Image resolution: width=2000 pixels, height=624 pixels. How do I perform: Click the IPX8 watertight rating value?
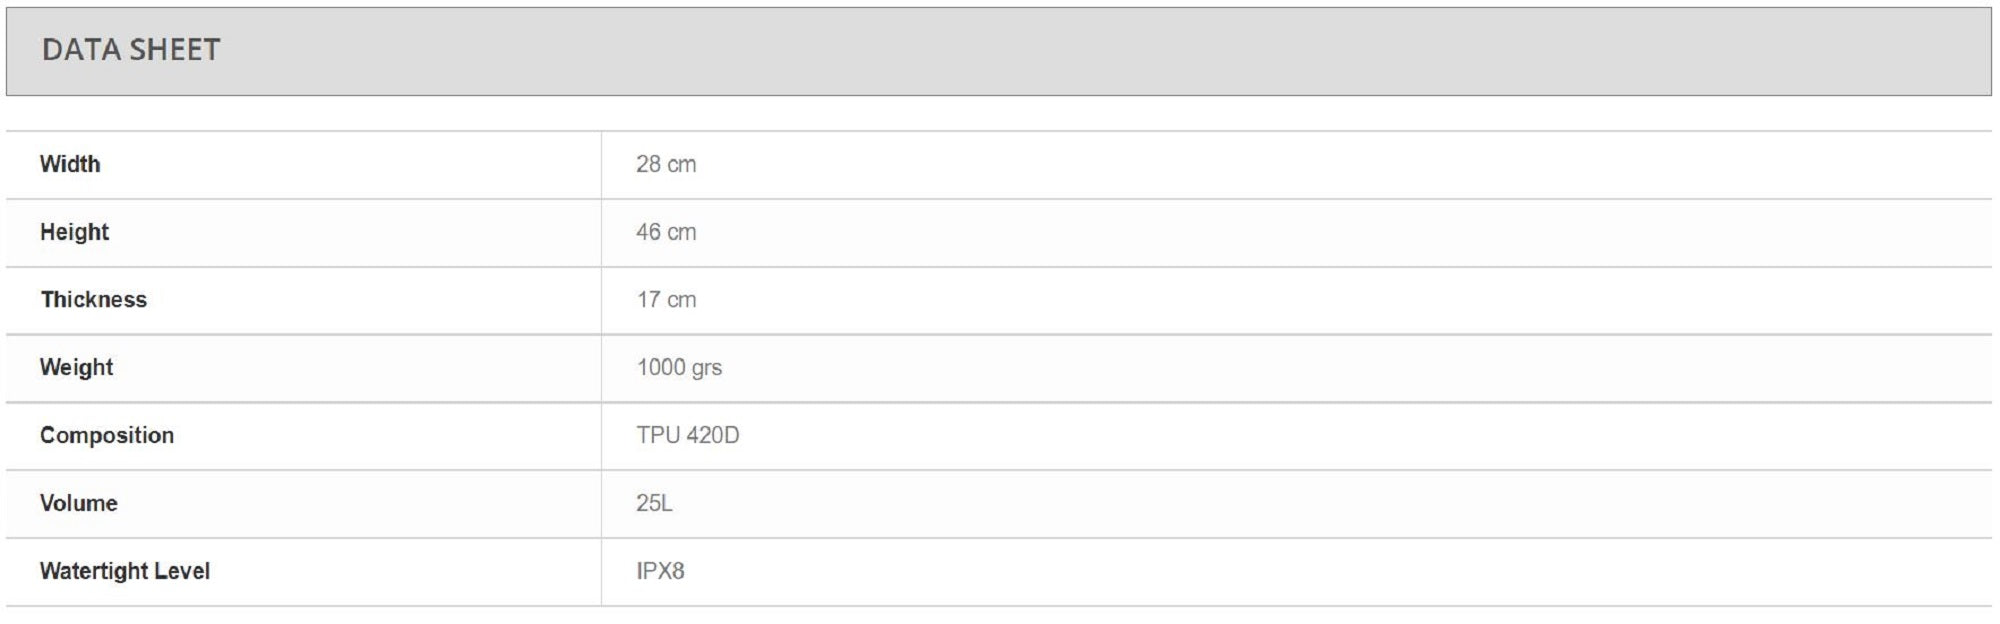pos(660,572)
